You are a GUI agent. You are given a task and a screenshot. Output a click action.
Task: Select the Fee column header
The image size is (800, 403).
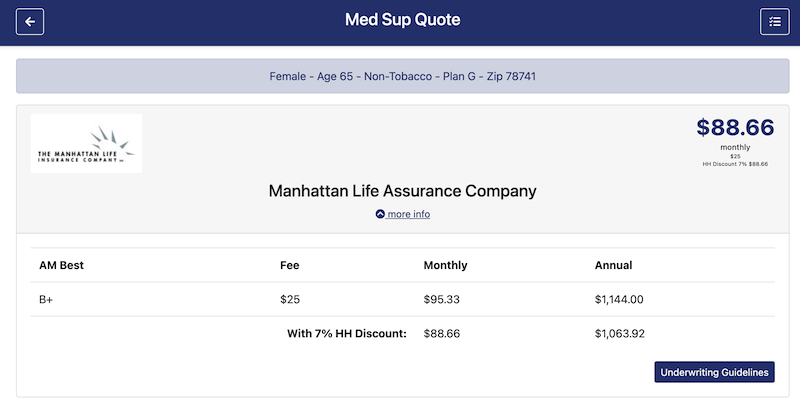pyautogui.click(x=290, y=265)
